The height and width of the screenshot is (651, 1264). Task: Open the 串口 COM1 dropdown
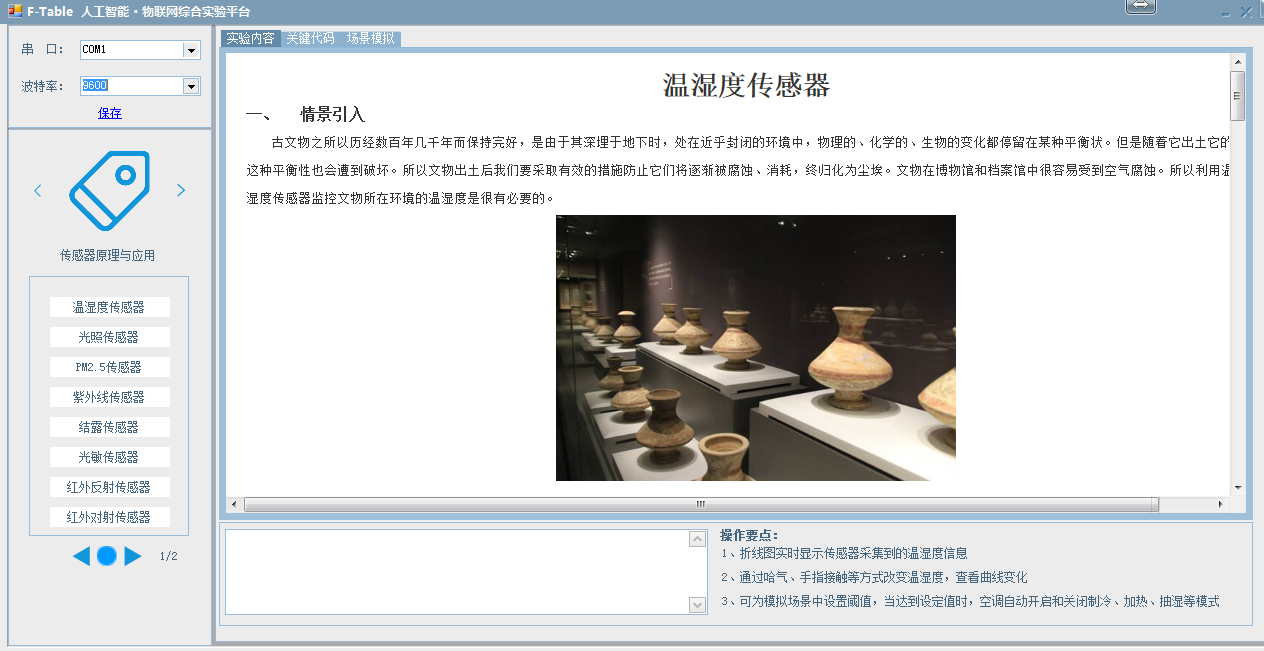pyautogui.click(x=190, y=50)
